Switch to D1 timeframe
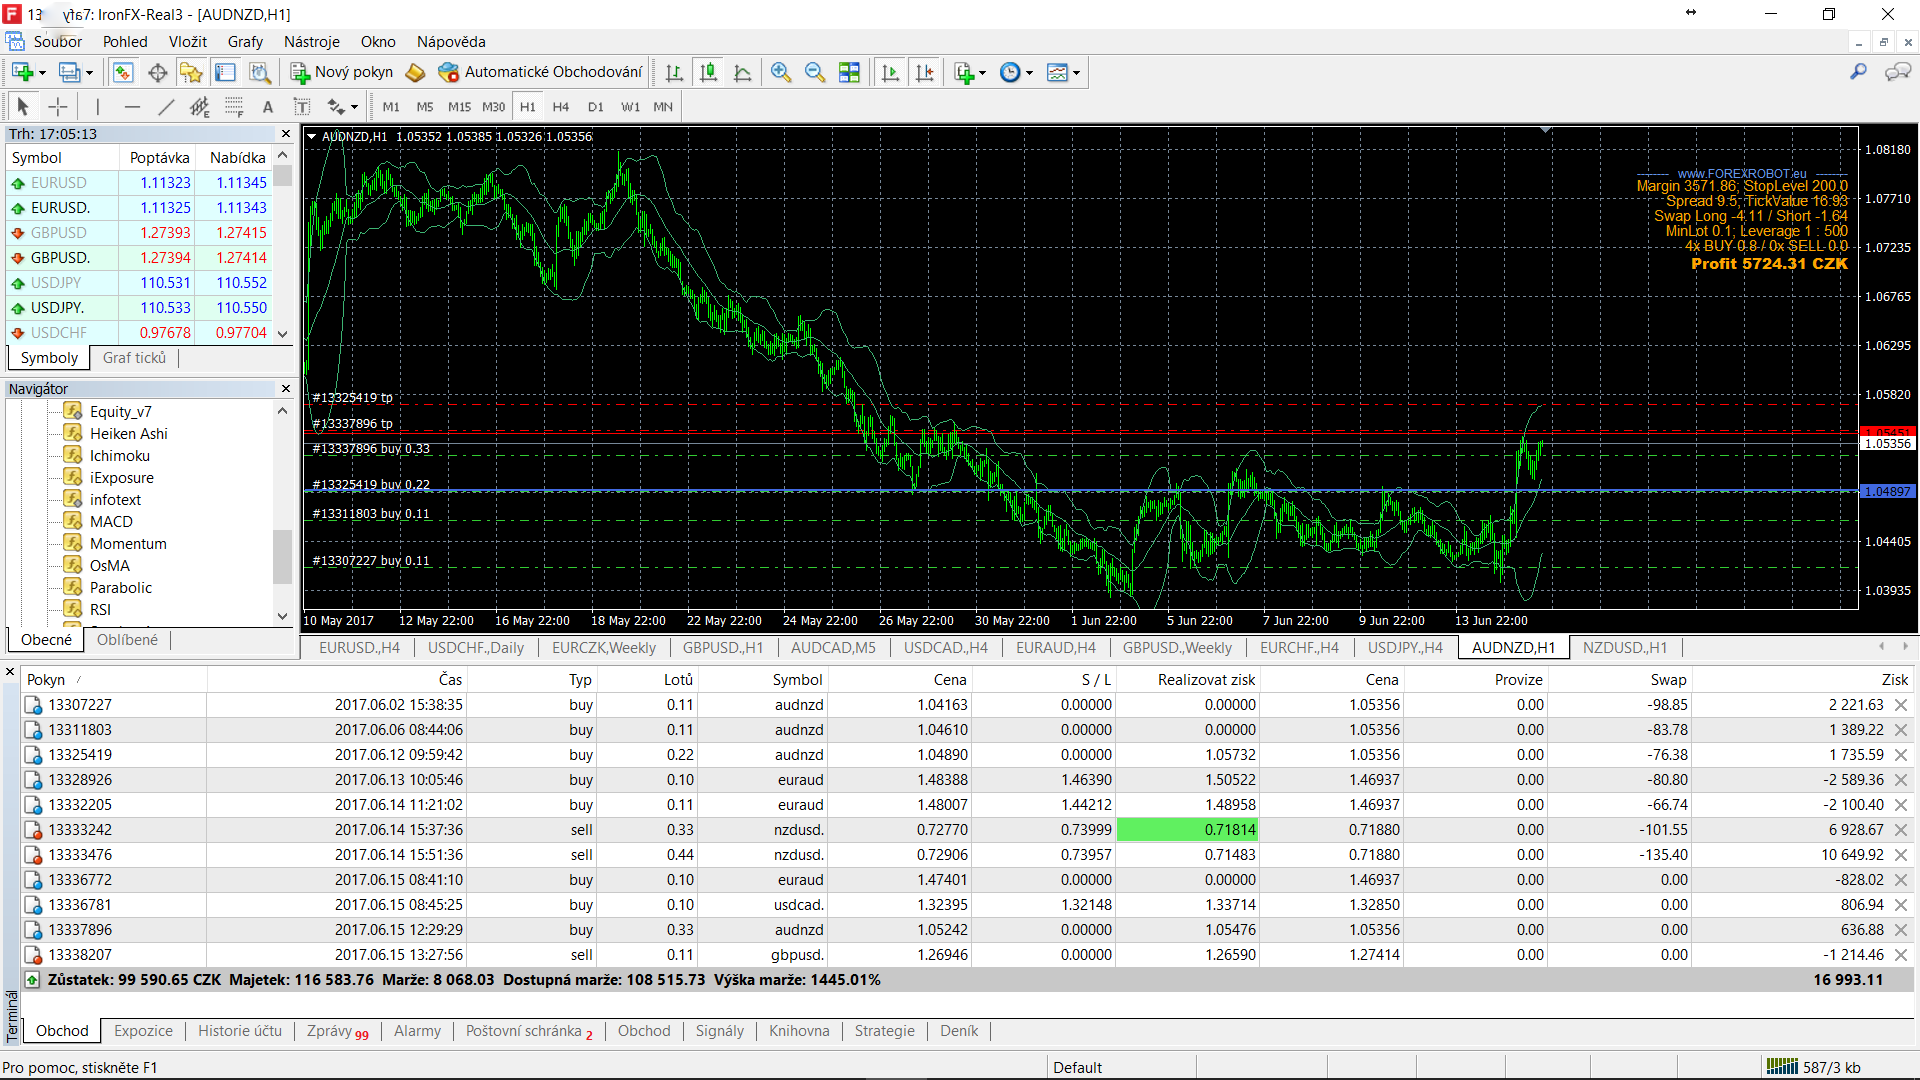 [595, 107]
